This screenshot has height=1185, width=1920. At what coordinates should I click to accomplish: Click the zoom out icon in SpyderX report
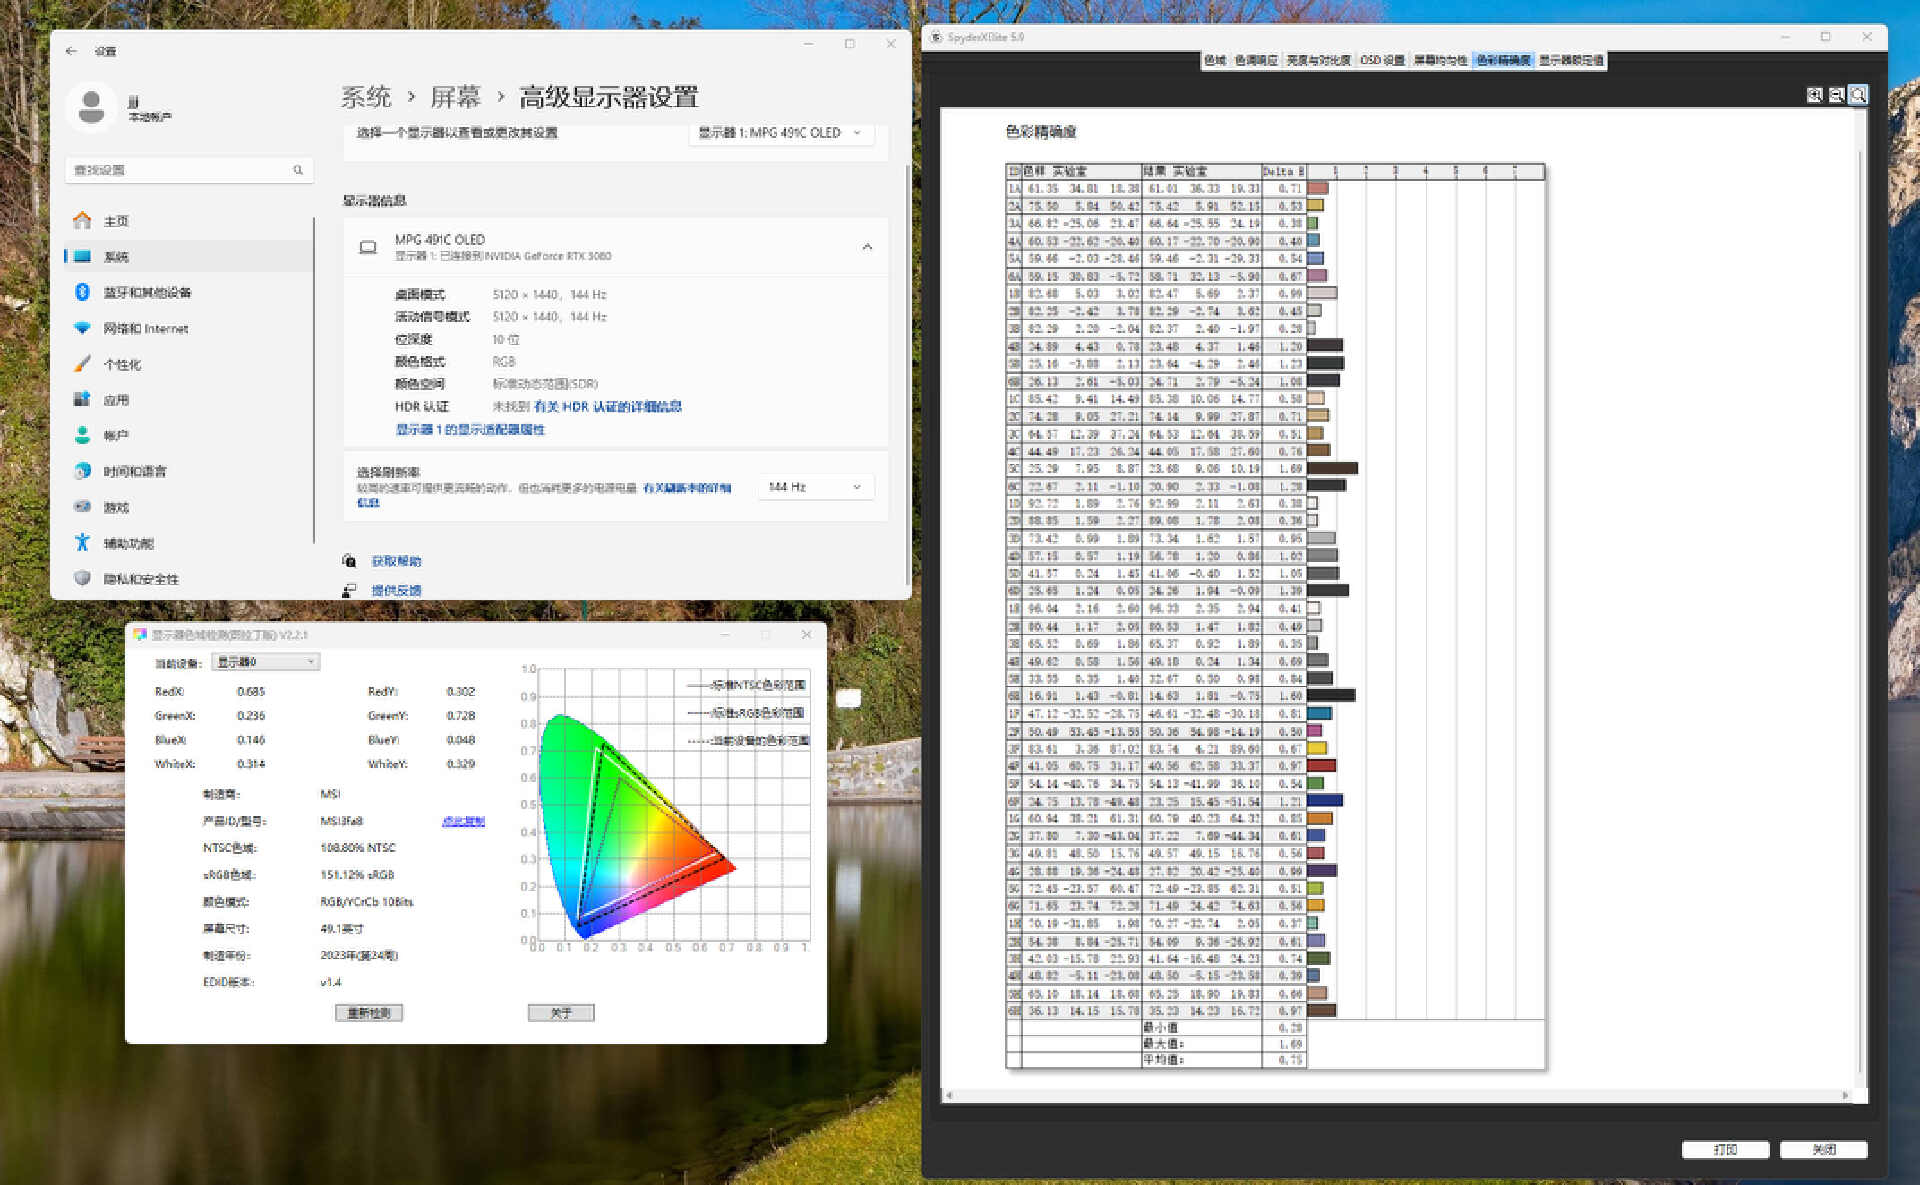coord(1836,95)
